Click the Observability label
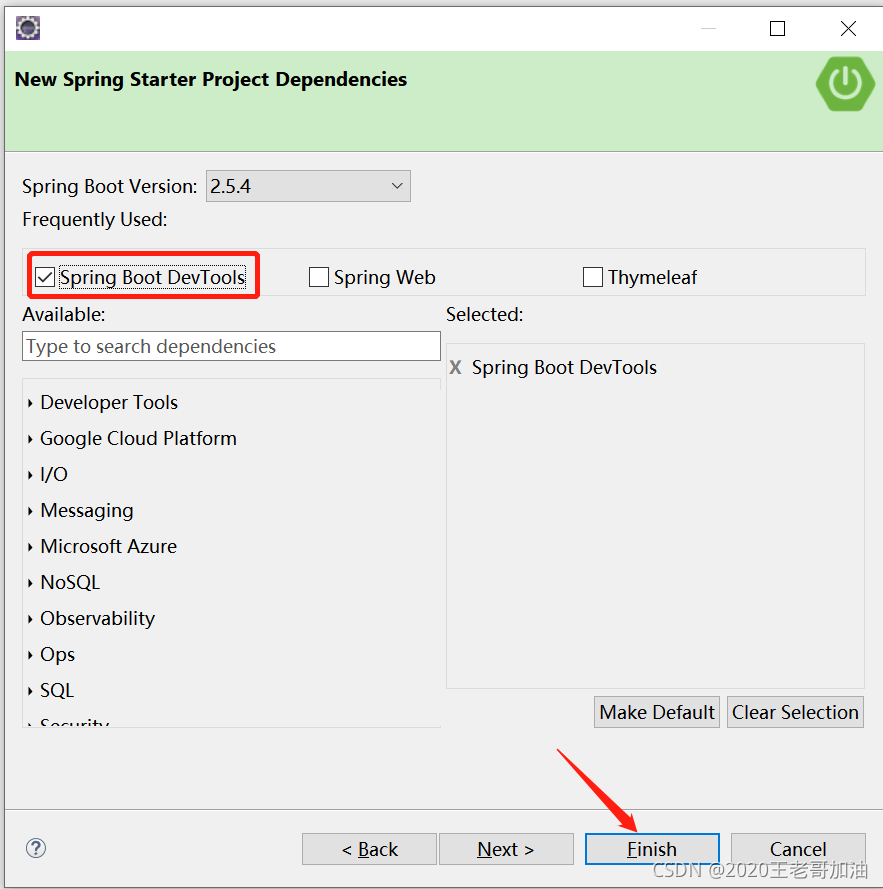 [98, 619]
